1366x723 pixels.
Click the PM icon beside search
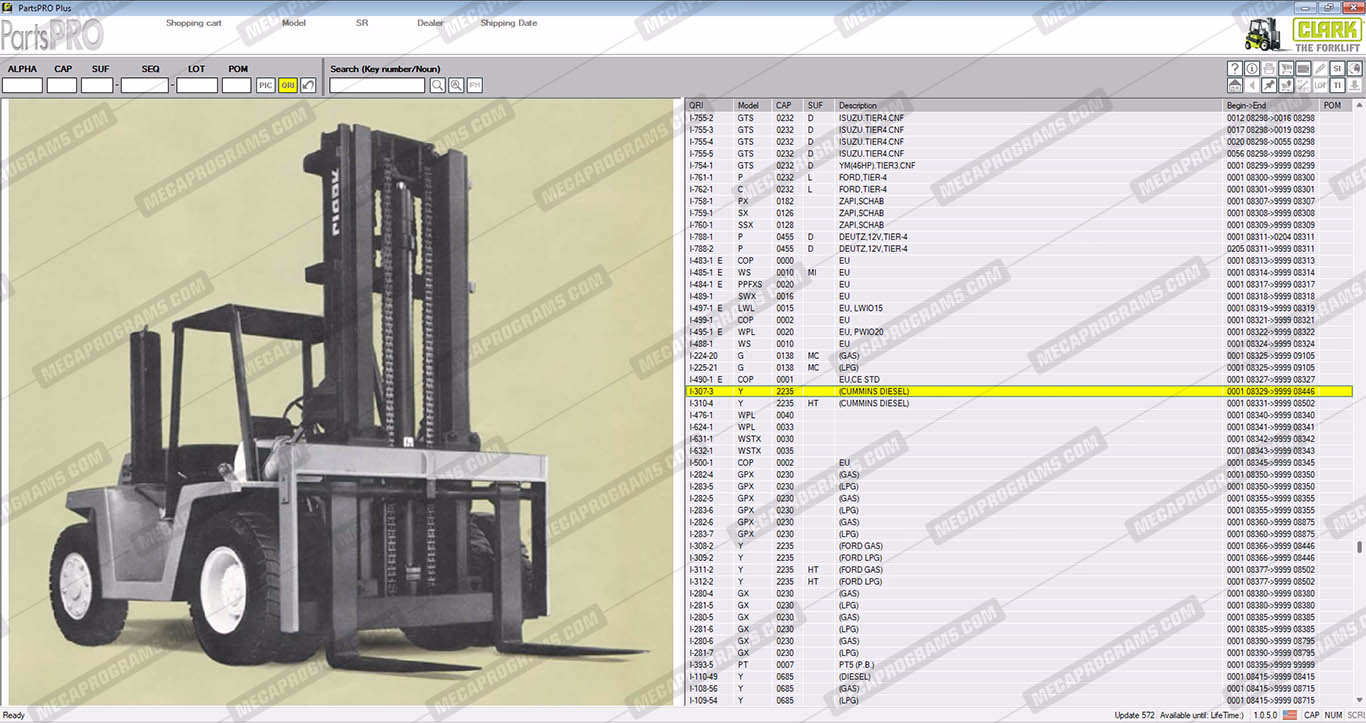[474, 85]
